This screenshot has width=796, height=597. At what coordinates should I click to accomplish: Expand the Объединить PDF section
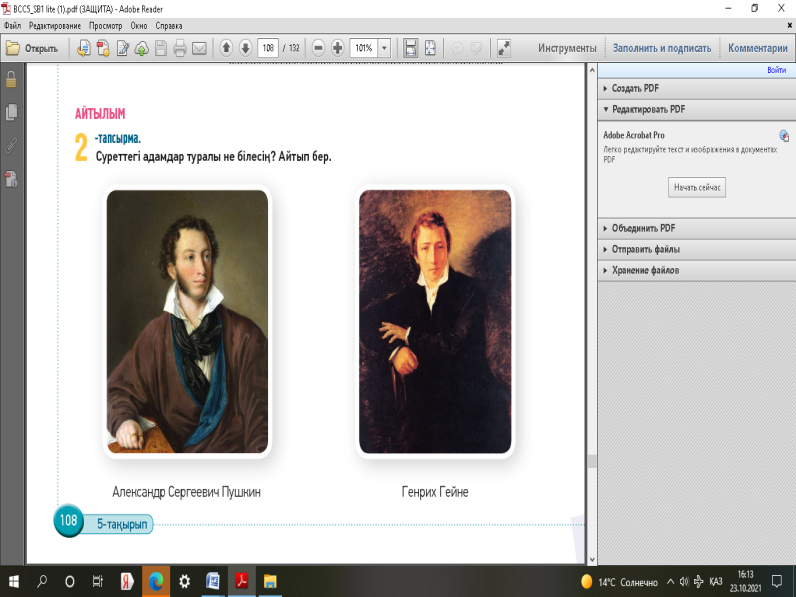point(643,228)
